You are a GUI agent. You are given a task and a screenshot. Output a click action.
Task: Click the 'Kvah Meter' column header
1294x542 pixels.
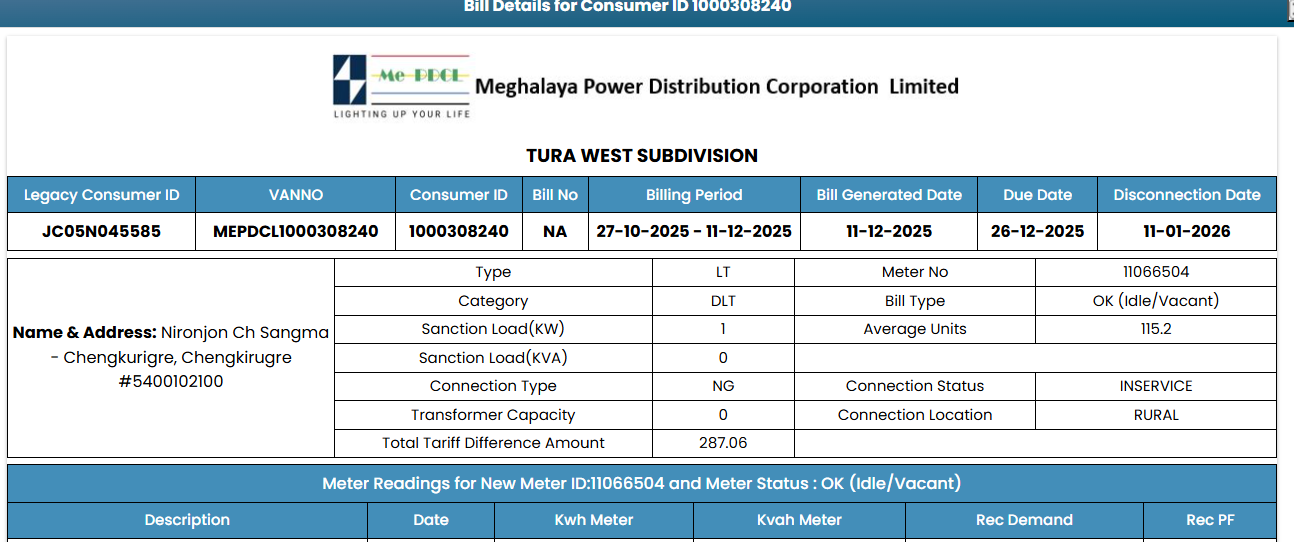click(799, 520)
